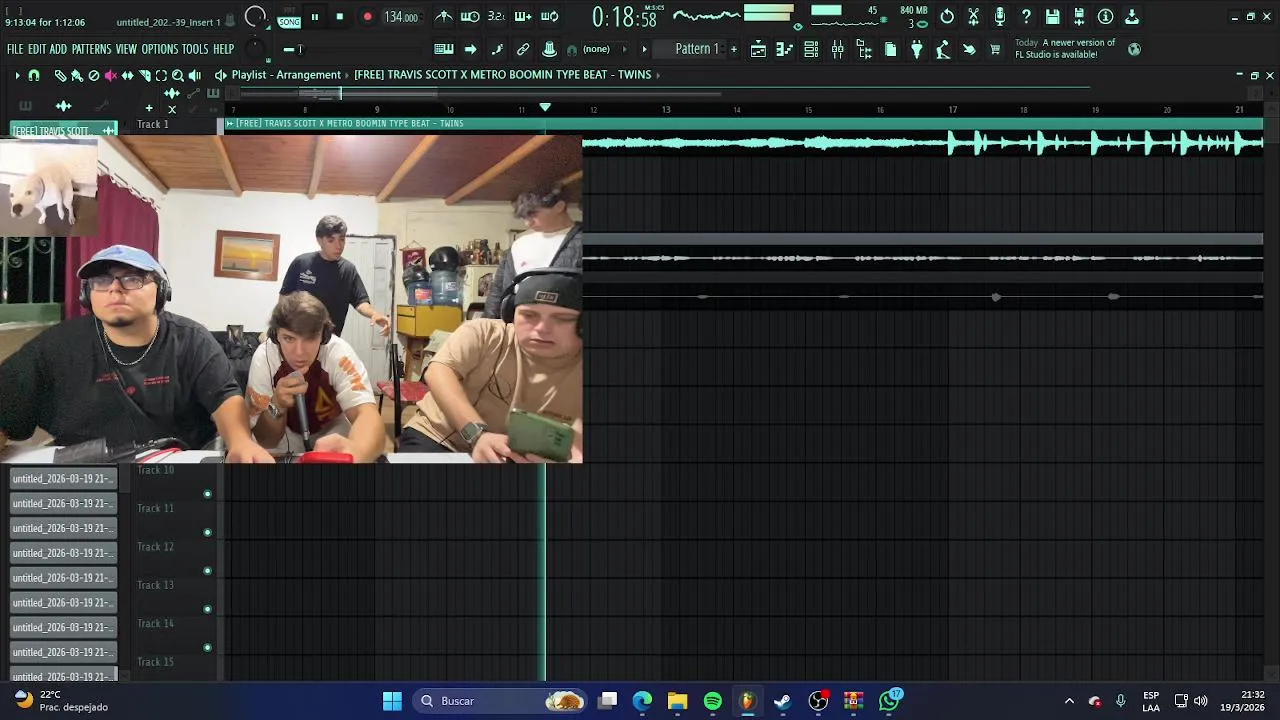The image size is (1280, 720).
Task: Open project info icon
Action: 1105,16
